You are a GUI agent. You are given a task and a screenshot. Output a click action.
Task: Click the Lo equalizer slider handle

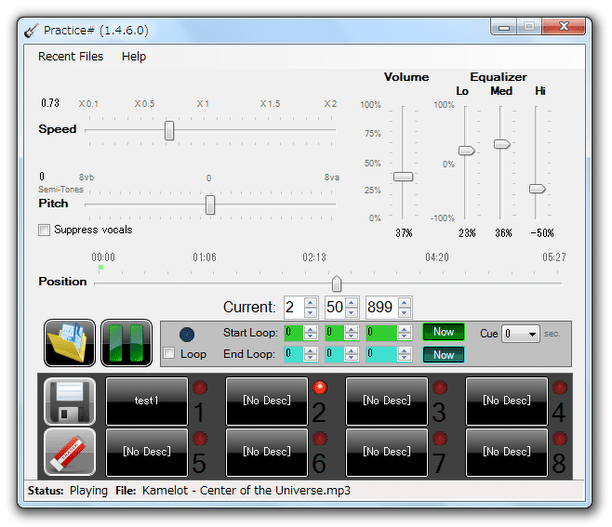466,150
